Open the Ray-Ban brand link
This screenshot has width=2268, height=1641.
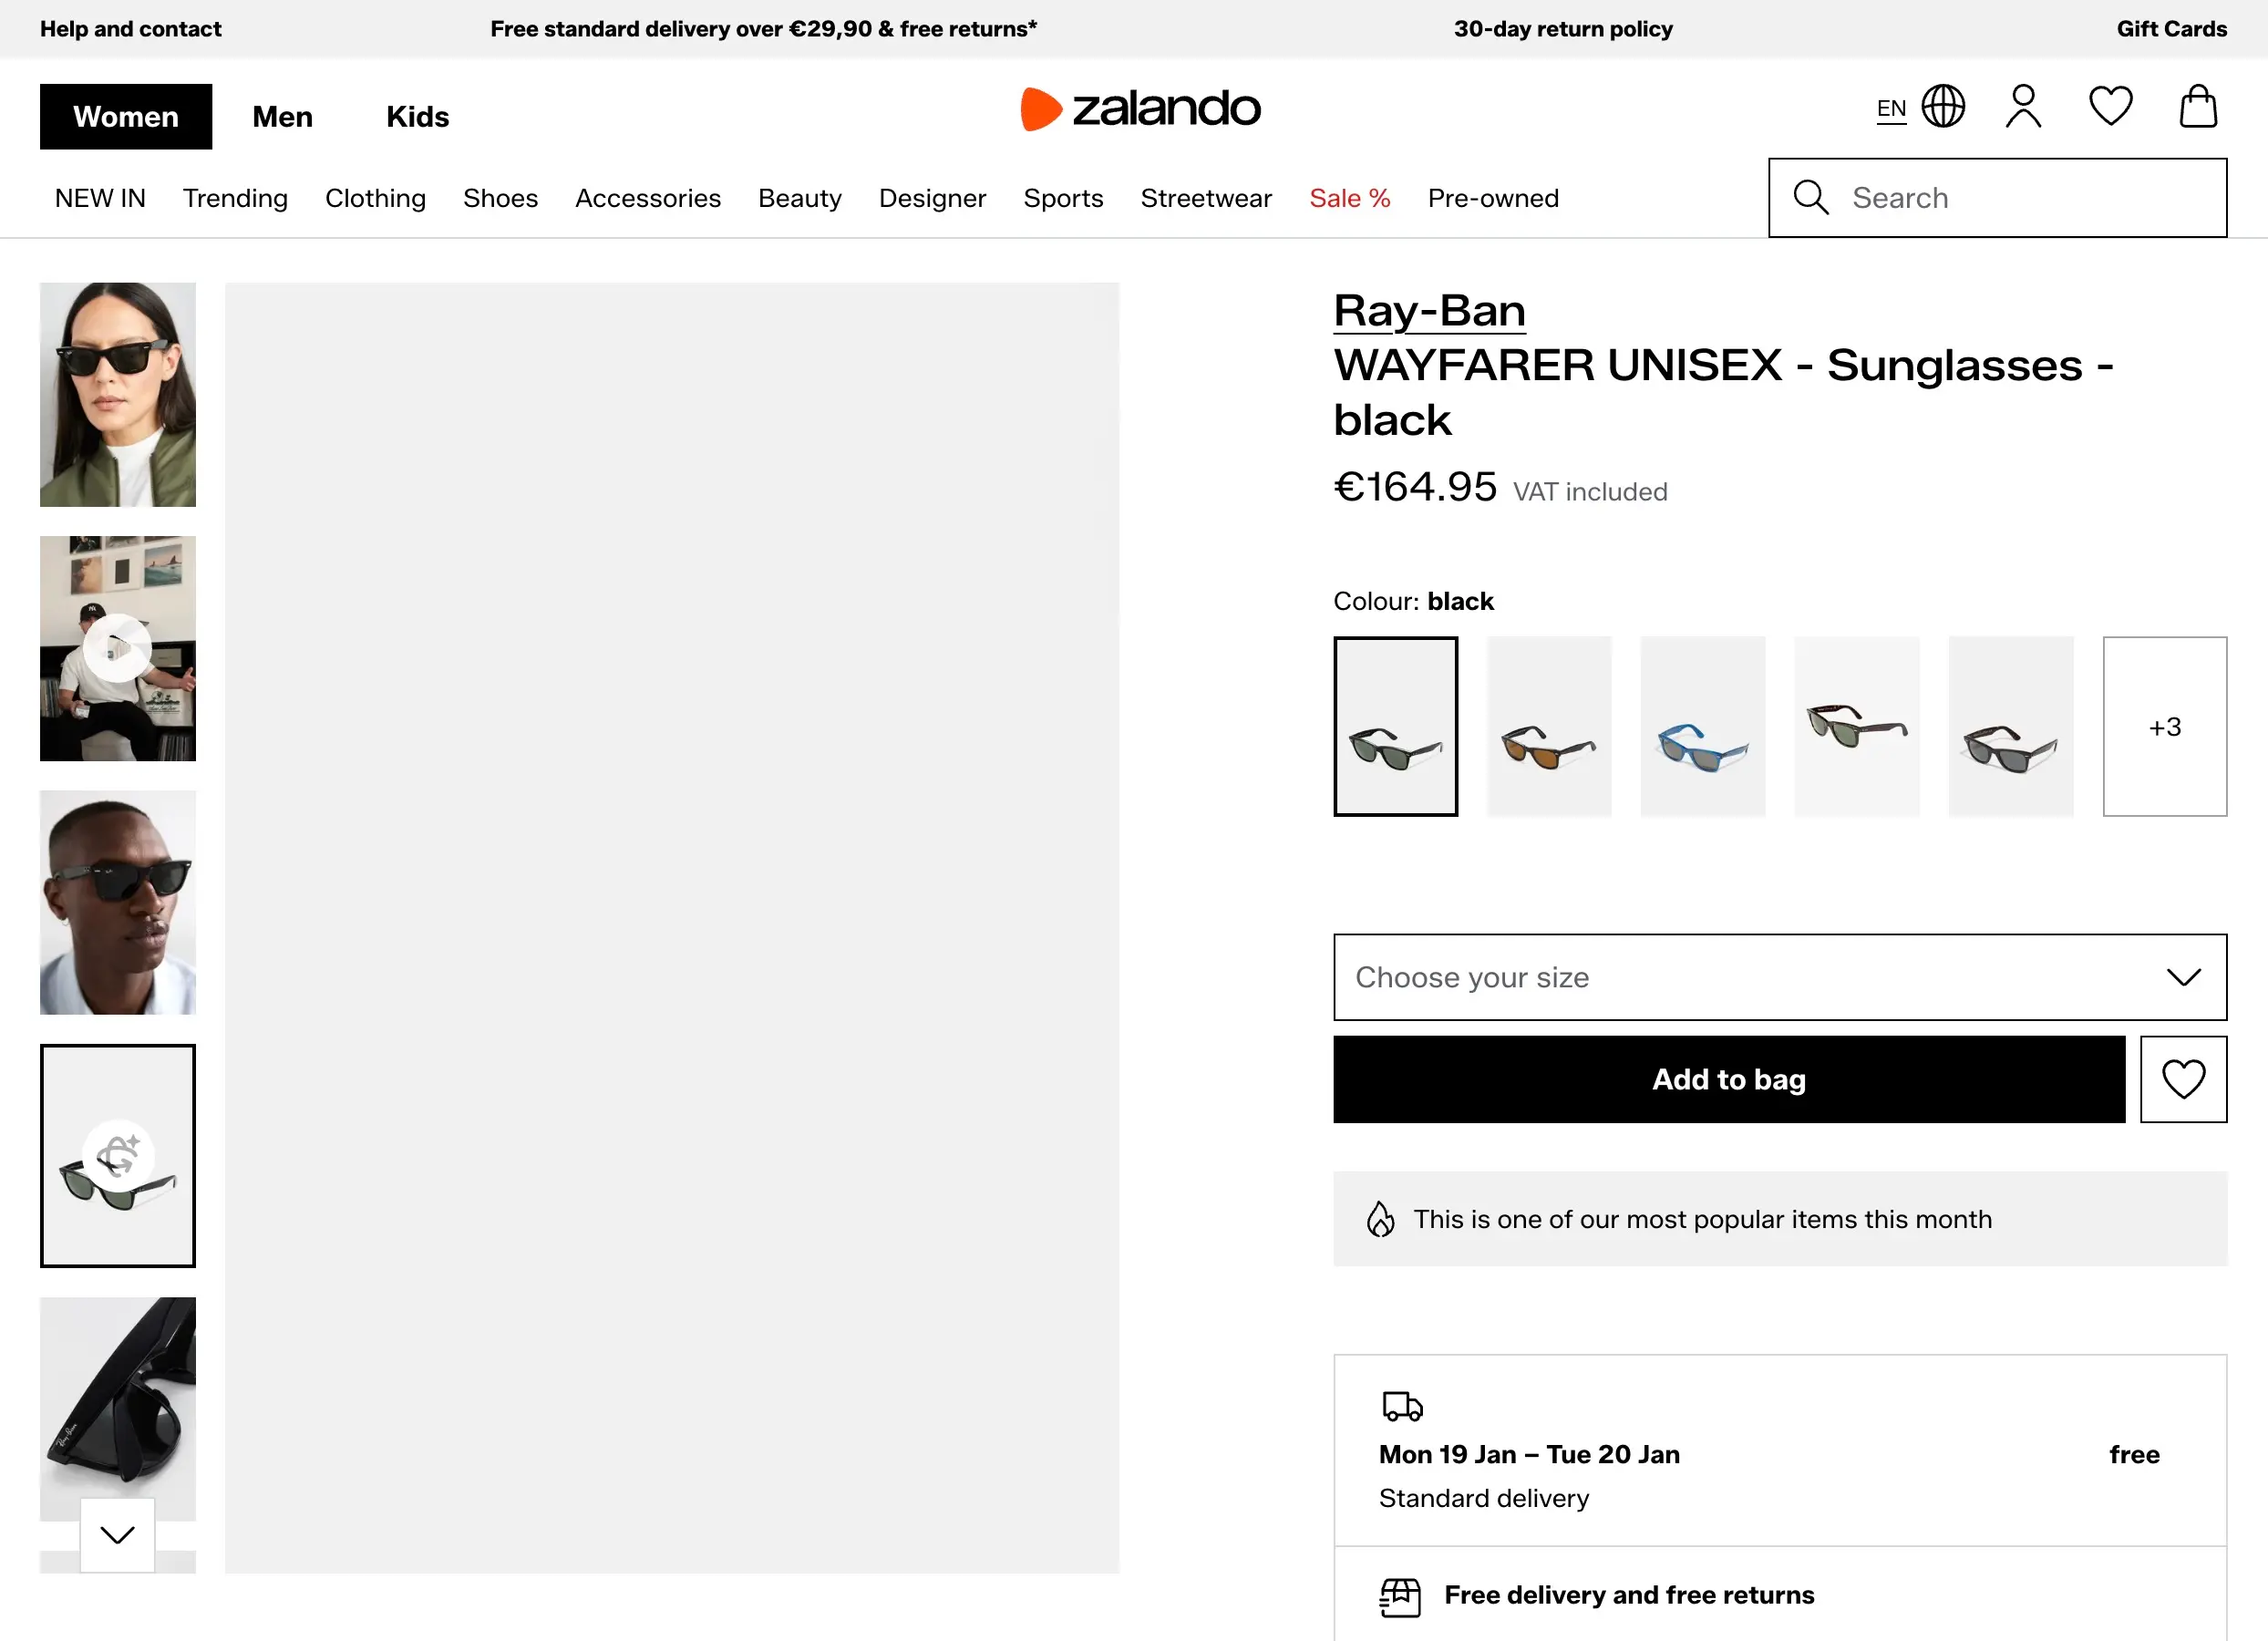point(1429,310)
